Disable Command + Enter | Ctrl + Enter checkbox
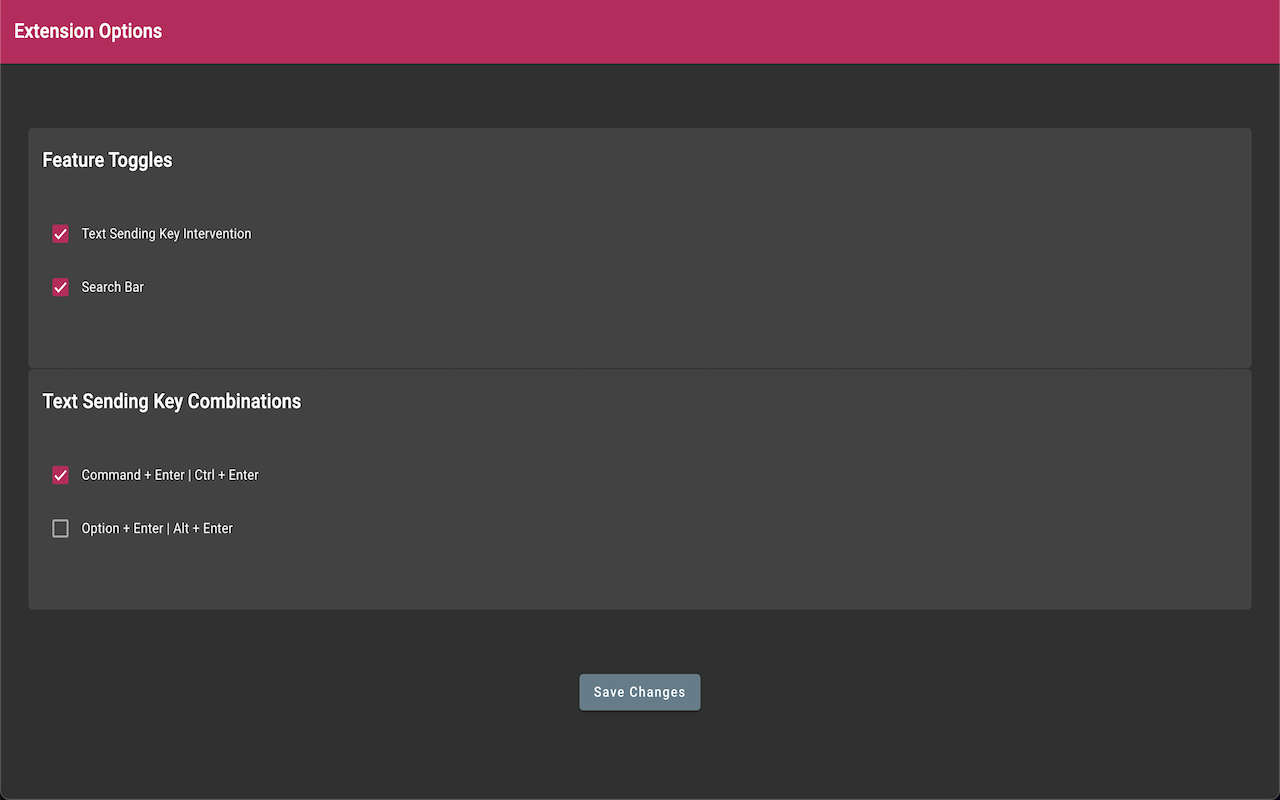 [60, 475]
